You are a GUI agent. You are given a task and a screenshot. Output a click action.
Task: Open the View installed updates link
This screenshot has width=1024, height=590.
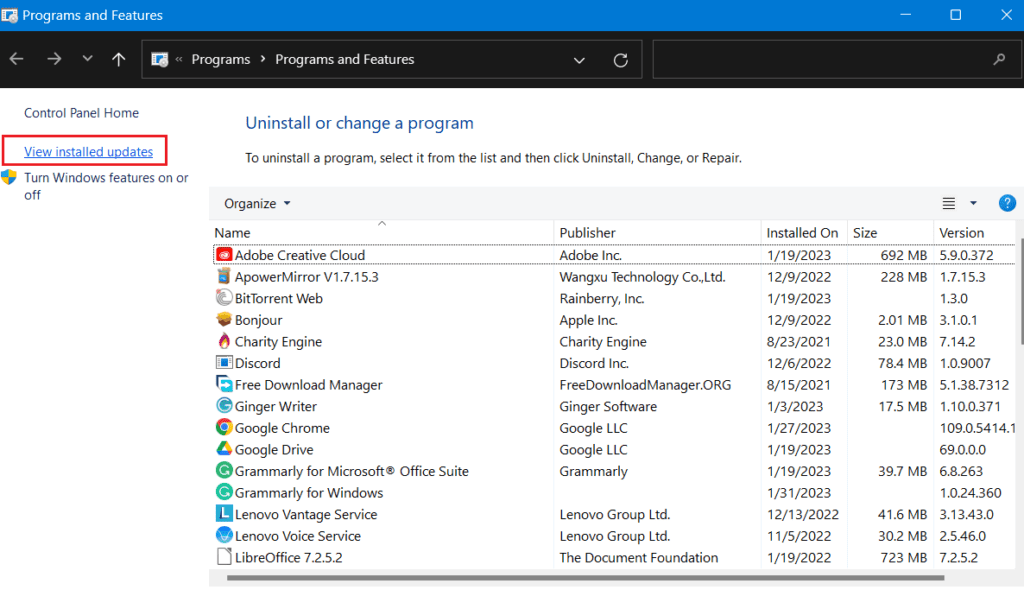point(88,152)
